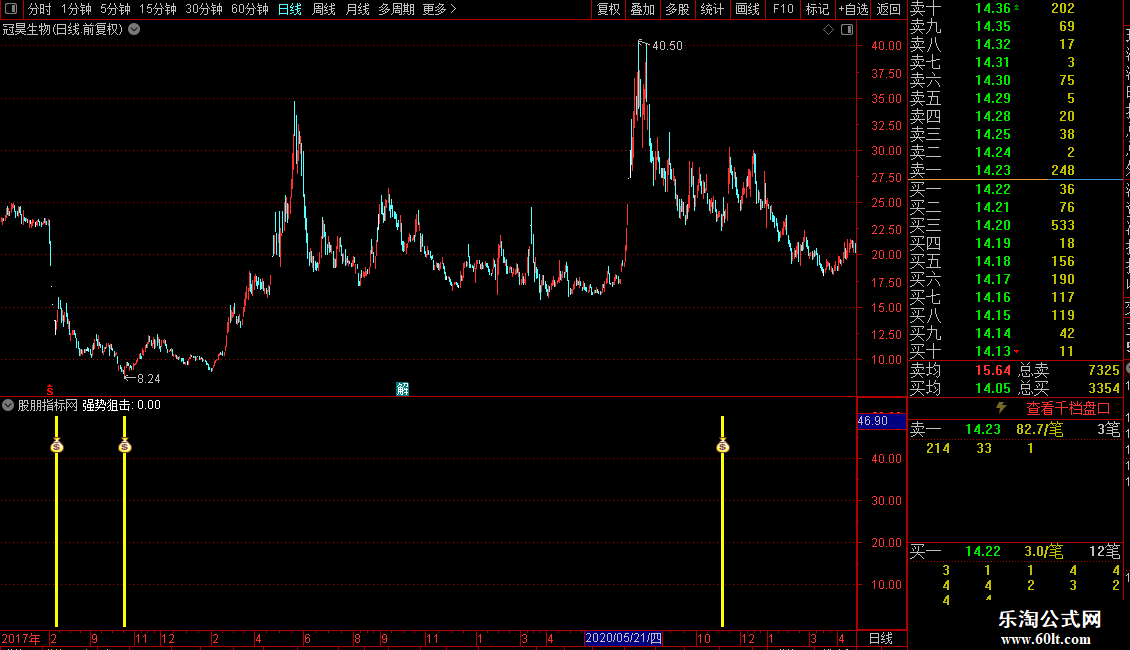Image resolution: width=1130 pixels, height=650 pixels.
Task: Select the 日线 daily chart tab
Action: click(x=290, y=9)
